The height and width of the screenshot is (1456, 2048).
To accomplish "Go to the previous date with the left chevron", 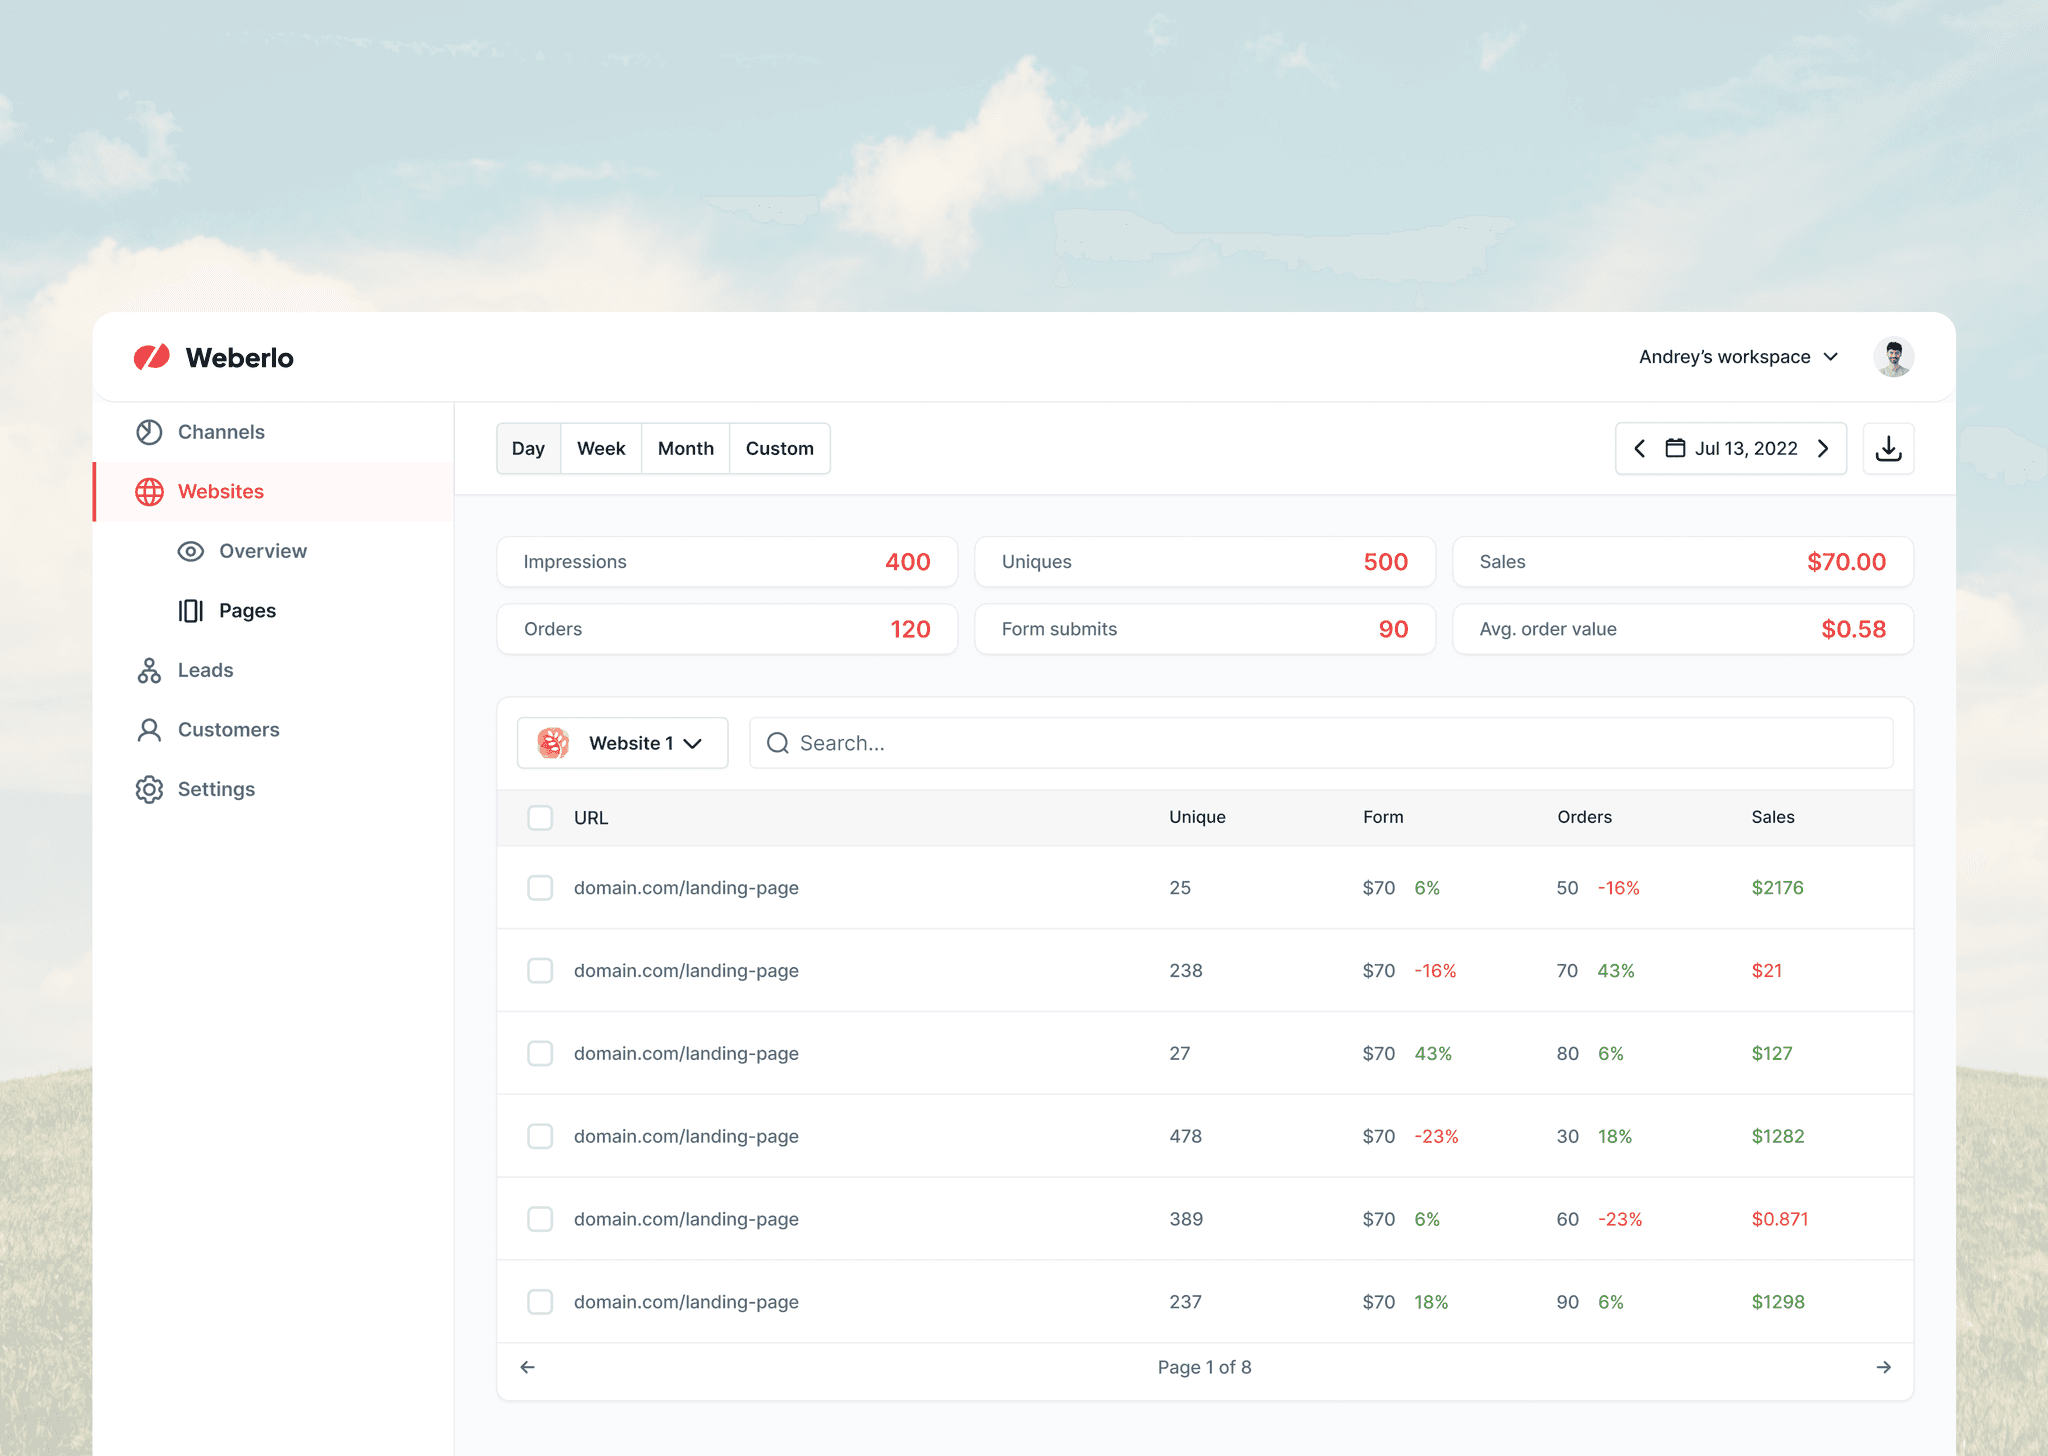I will tap(1640, 449).
